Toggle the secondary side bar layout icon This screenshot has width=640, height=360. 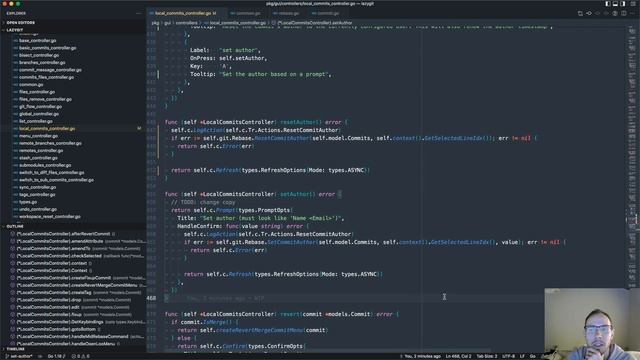click(x=622, y=4)
